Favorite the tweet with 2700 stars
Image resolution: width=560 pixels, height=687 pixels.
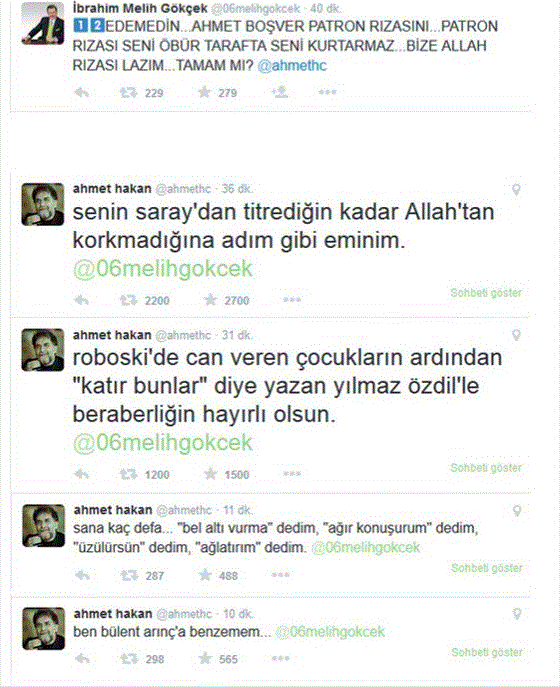pyautogui.click(x=210, y=300)
